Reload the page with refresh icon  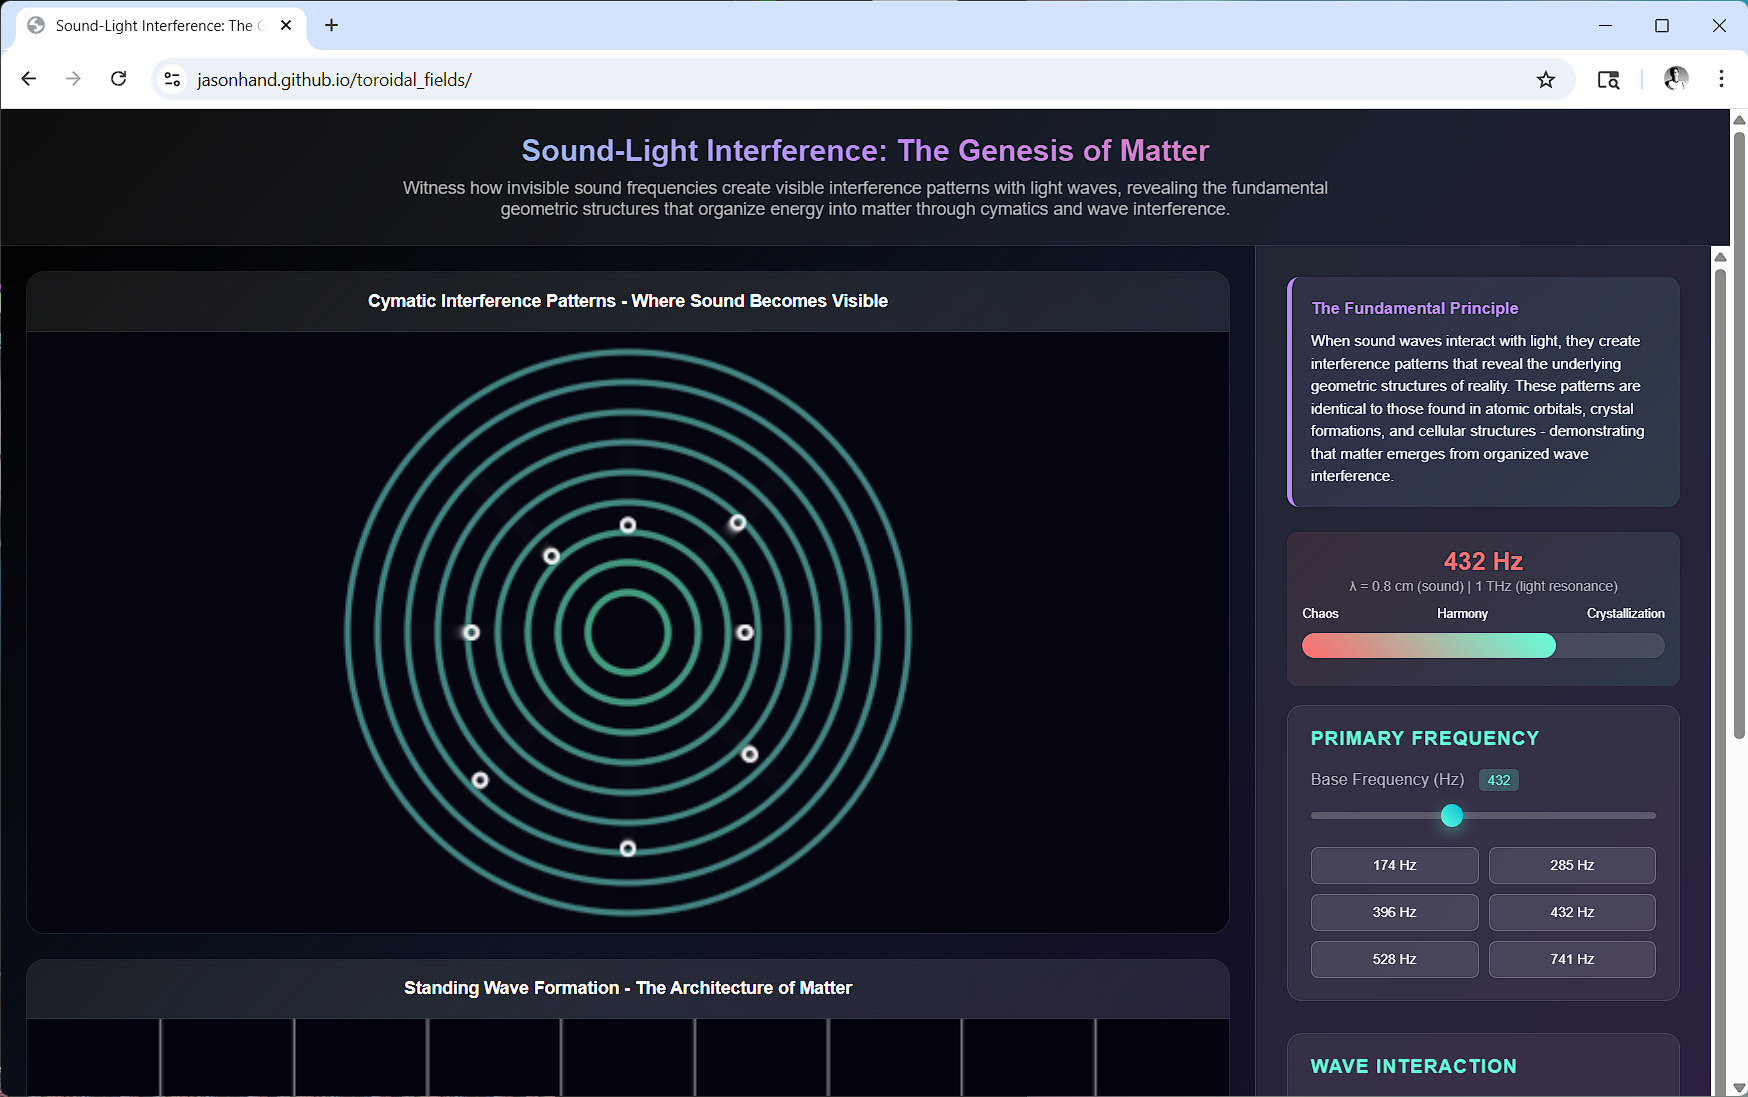click(x=118, y=79)
